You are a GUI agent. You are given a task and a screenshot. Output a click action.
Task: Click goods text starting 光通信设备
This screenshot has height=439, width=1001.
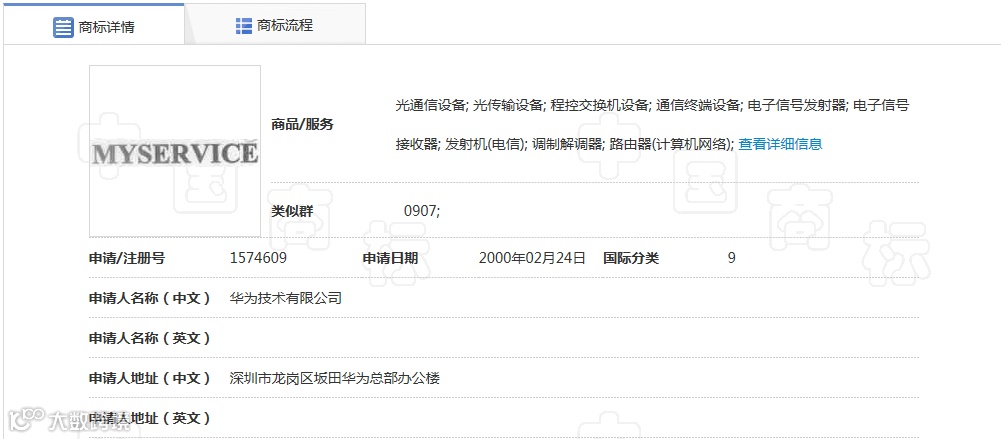click(432, 105)
